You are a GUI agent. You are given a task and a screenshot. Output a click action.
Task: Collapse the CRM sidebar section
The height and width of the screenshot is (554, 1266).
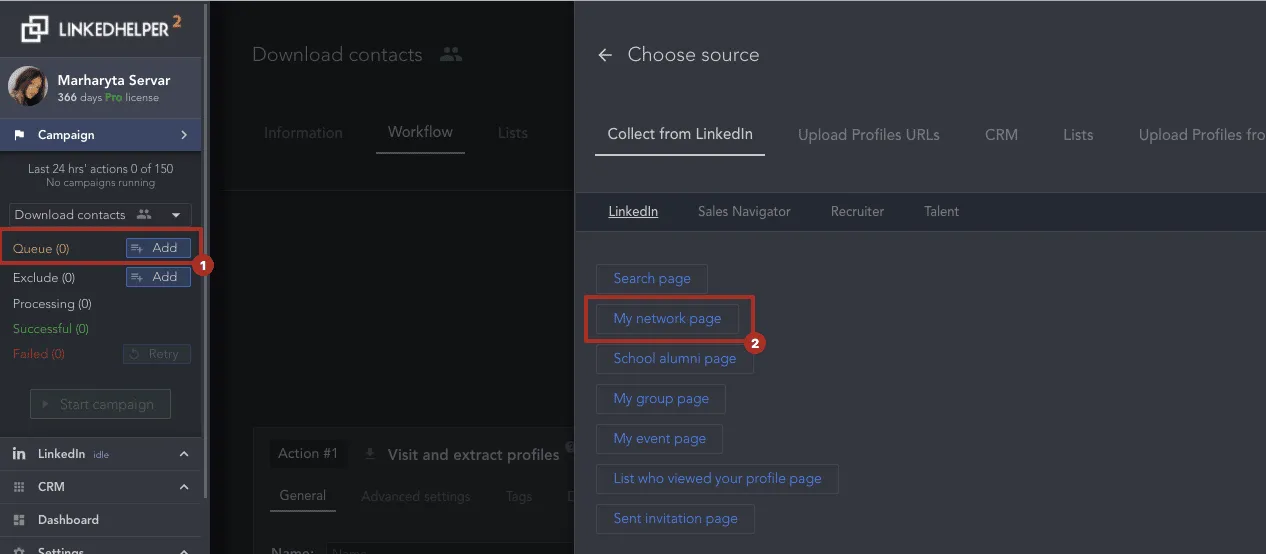pyautogui.click(x=184, y=487)
